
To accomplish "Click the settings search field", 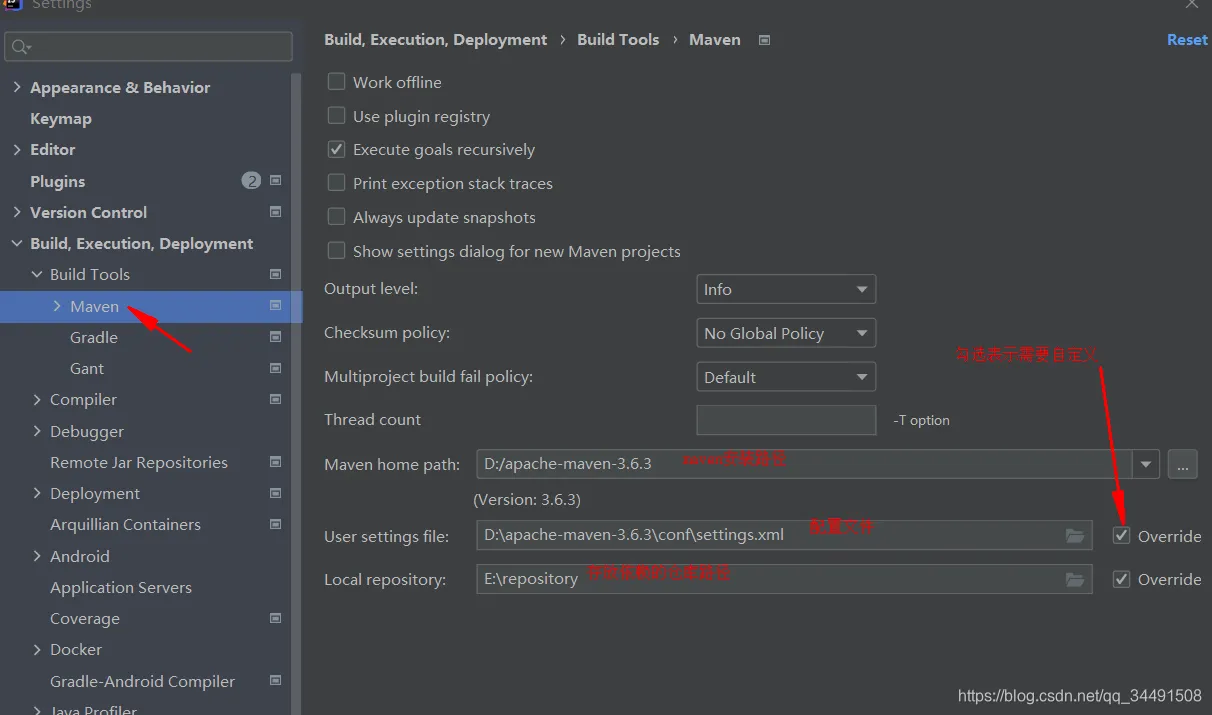I will (x=149, y=47).
